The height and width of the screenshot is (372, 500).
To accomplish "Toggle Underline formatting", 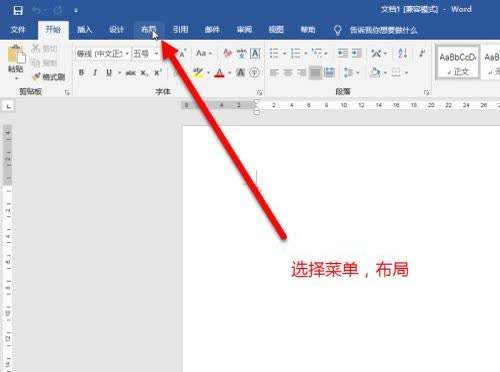I will [109, 73].
